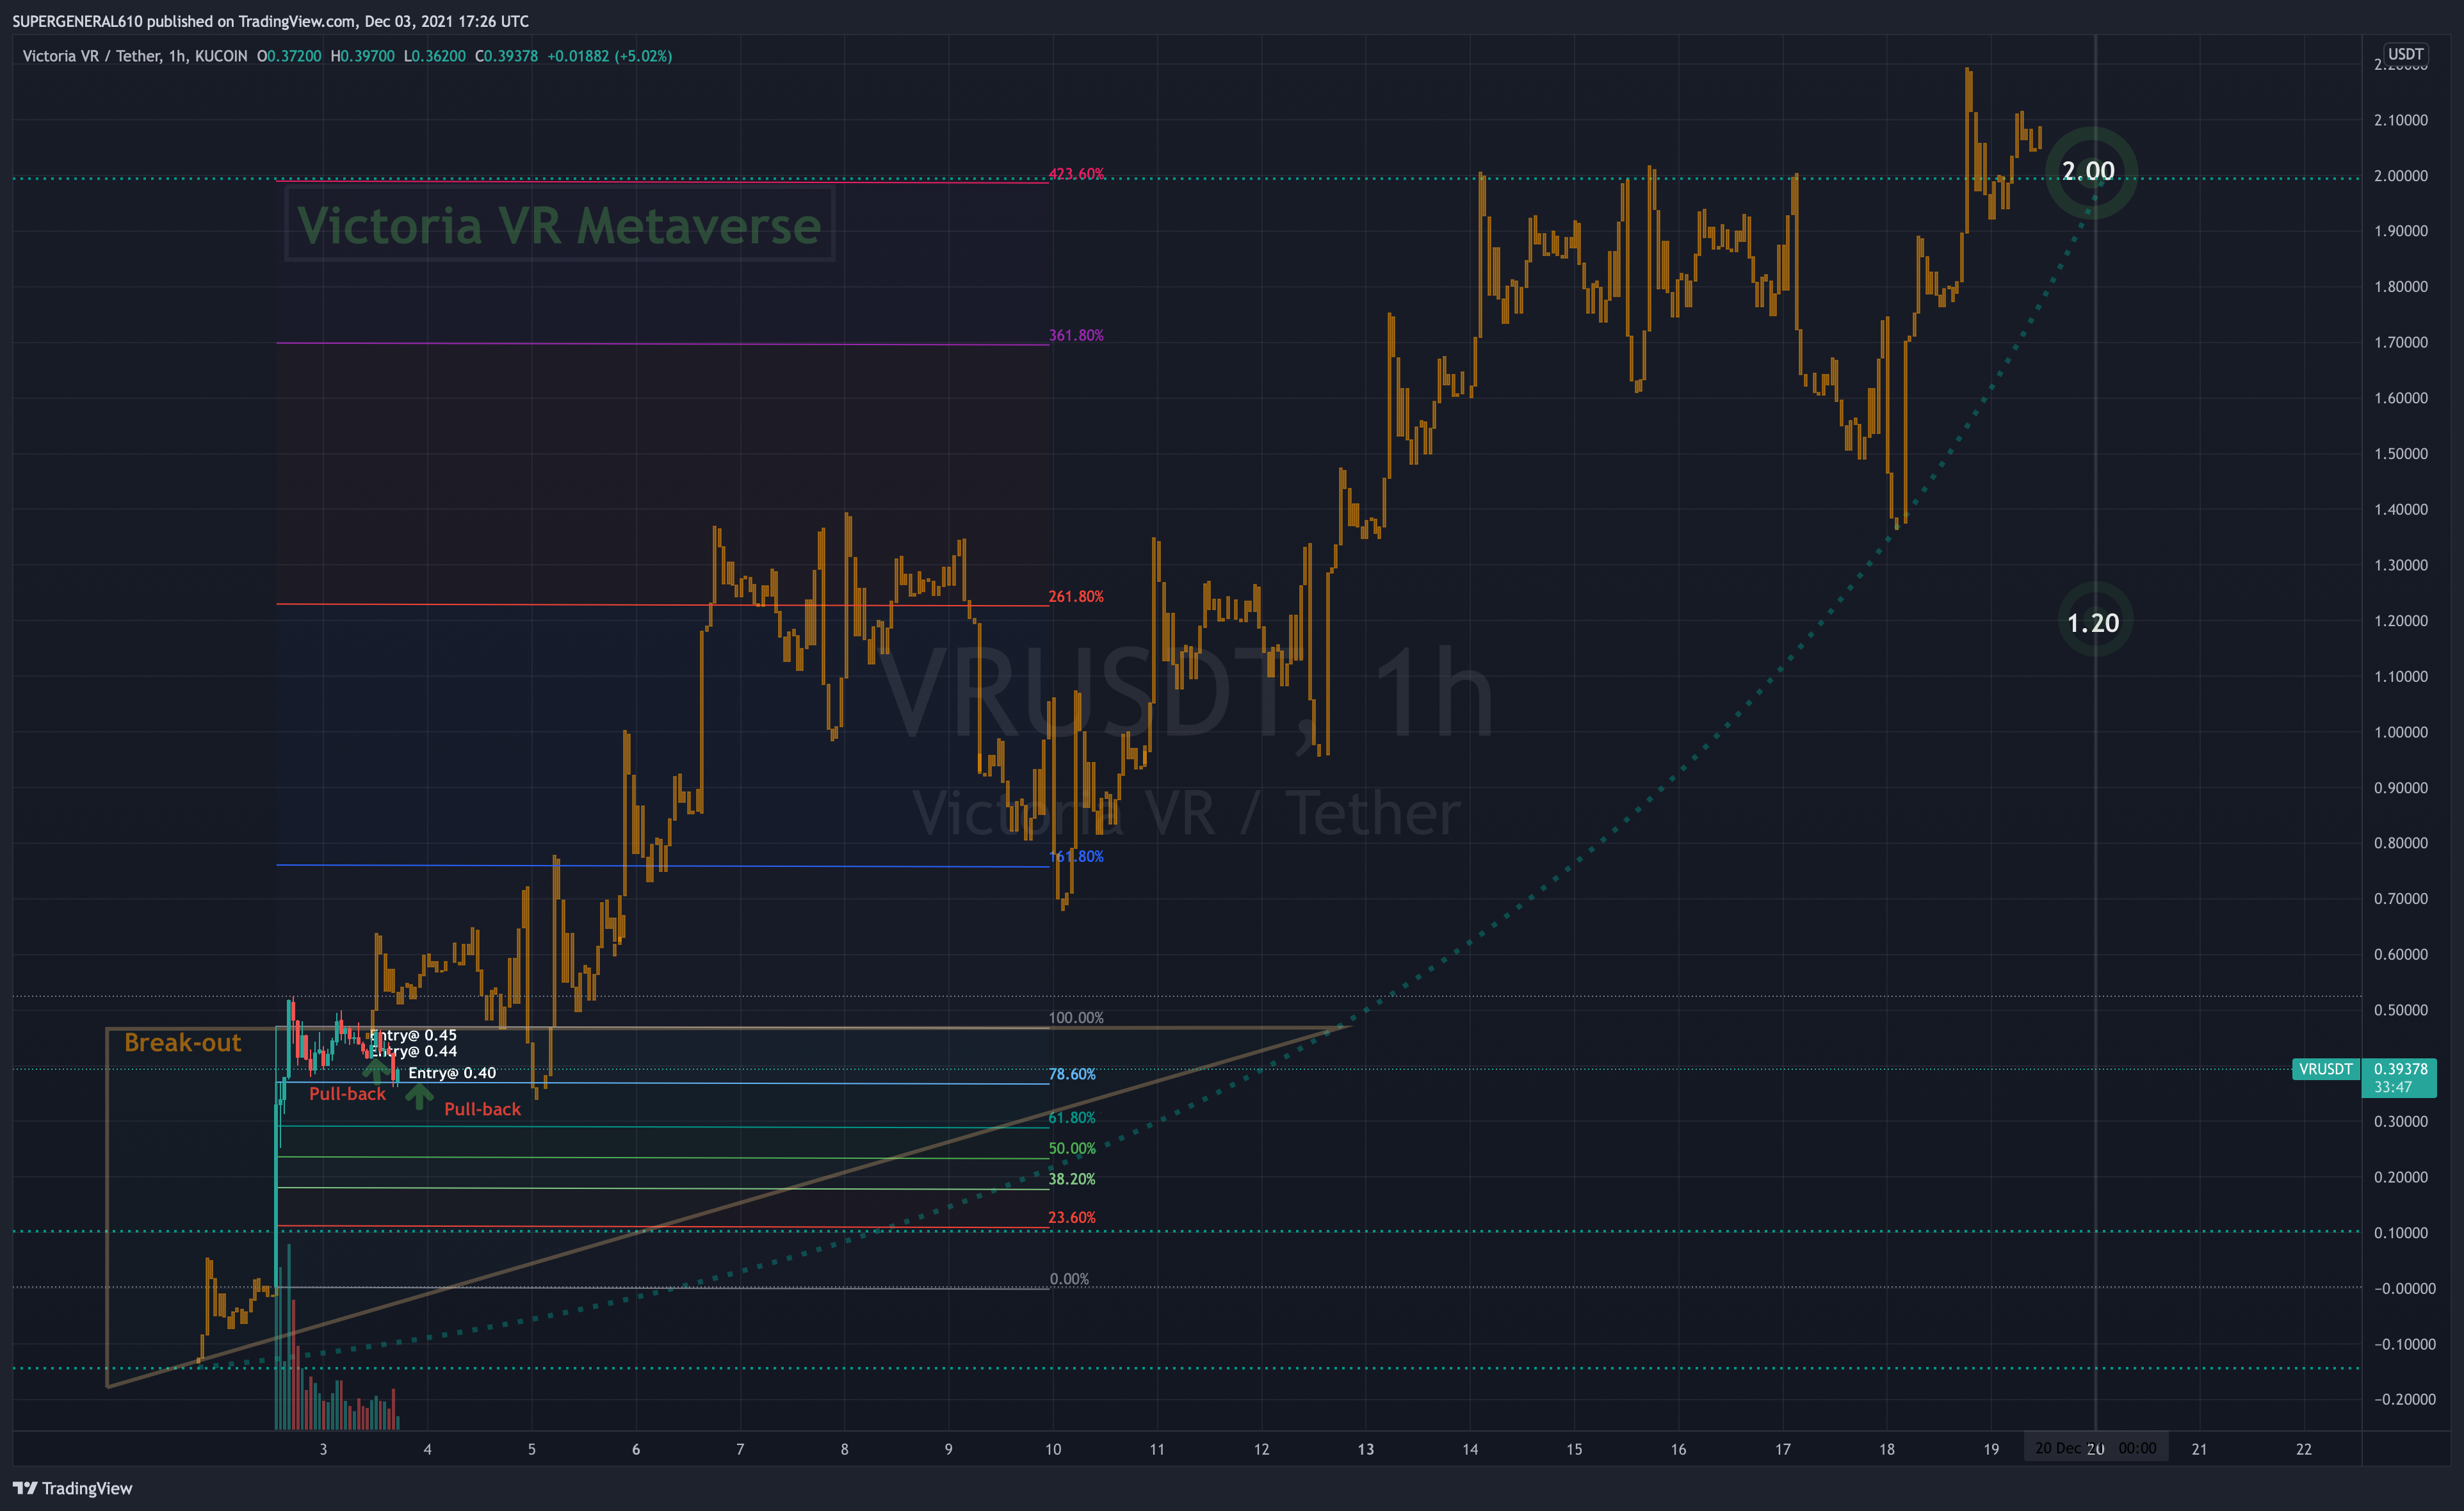
Task: Click the 2.00000 price axis label
Action: pyautogui.click(x=2401, y=176)
